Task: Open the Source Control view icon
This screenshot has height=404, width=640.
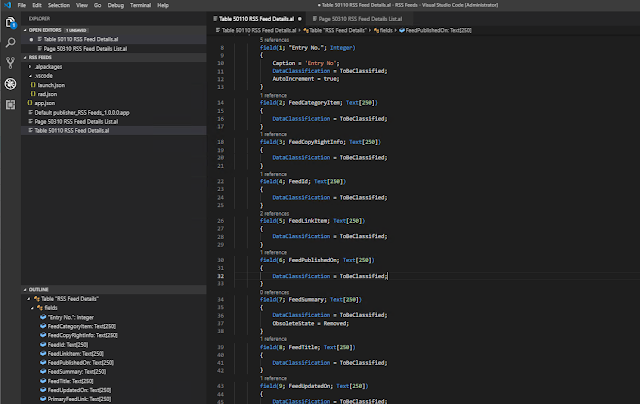Action: [x=11, y=63]
